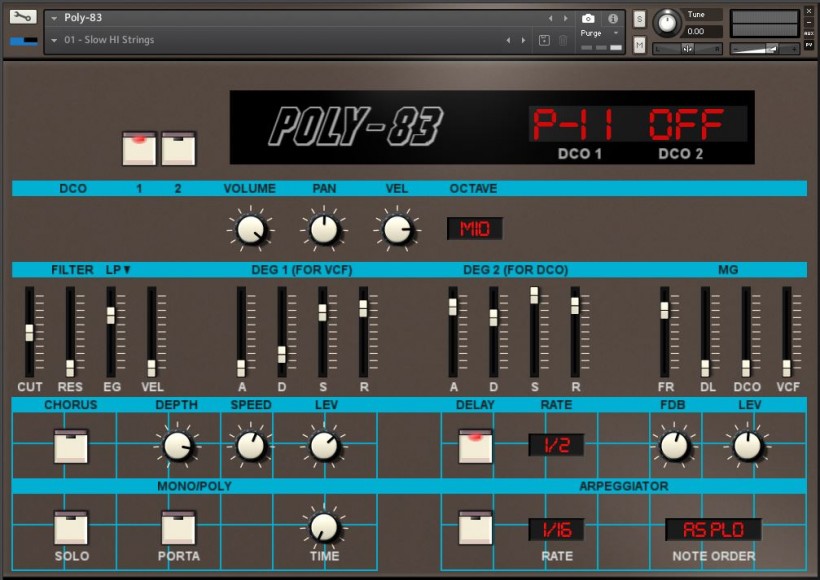Viewport: 820px width, 580px height.
Task: Expand the Poly-83 instrument name menu
Action: click(54, 18)
